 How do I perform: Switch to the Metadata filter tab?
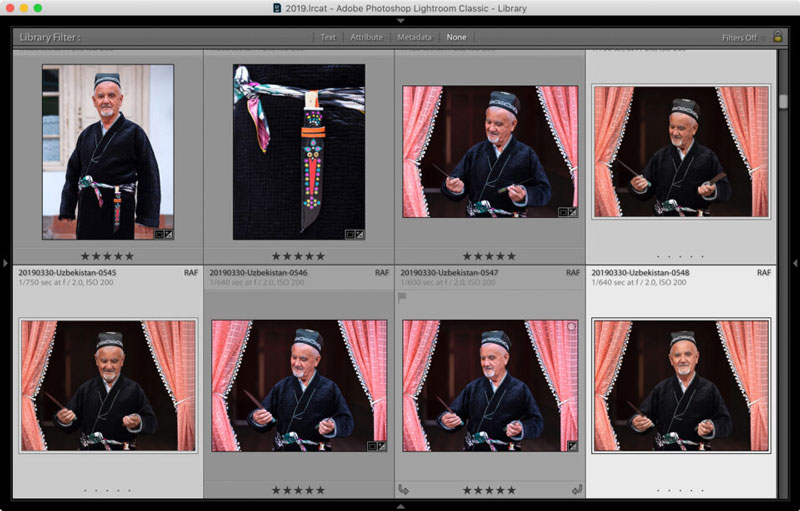(414, 37)
